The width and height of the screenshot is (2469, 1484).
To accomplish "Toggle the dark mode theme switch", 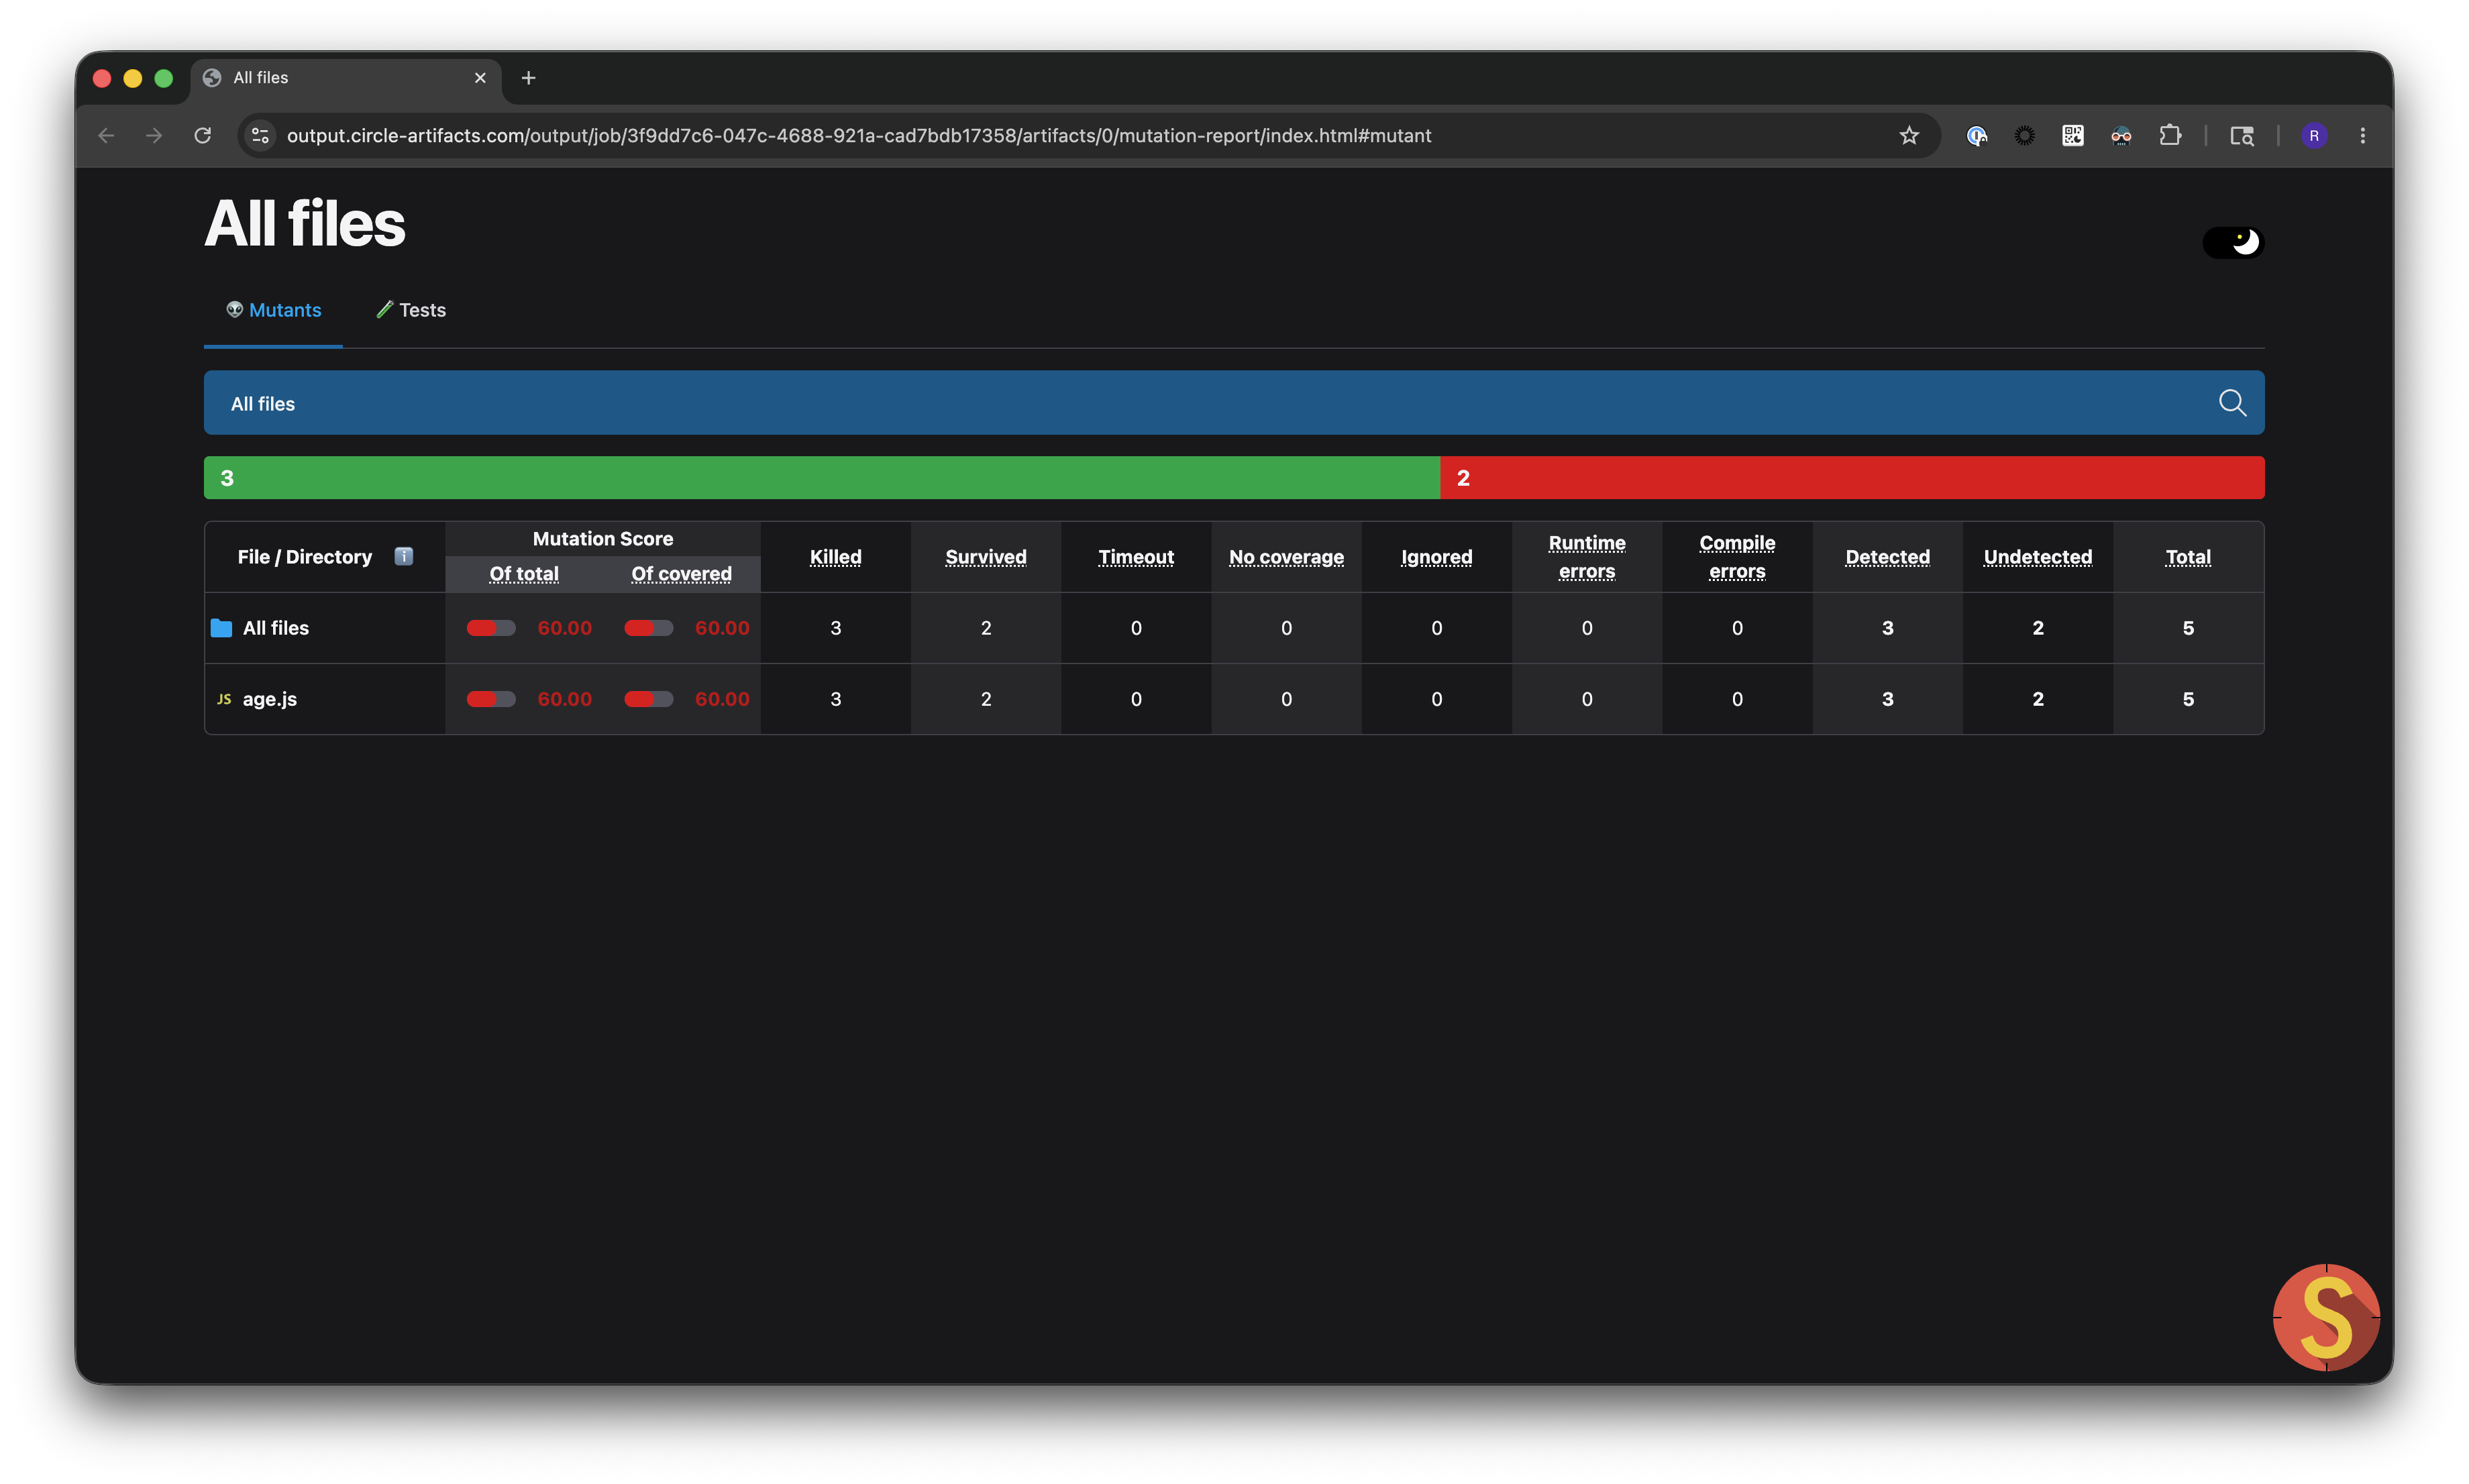I will [x=2232, y=242].
